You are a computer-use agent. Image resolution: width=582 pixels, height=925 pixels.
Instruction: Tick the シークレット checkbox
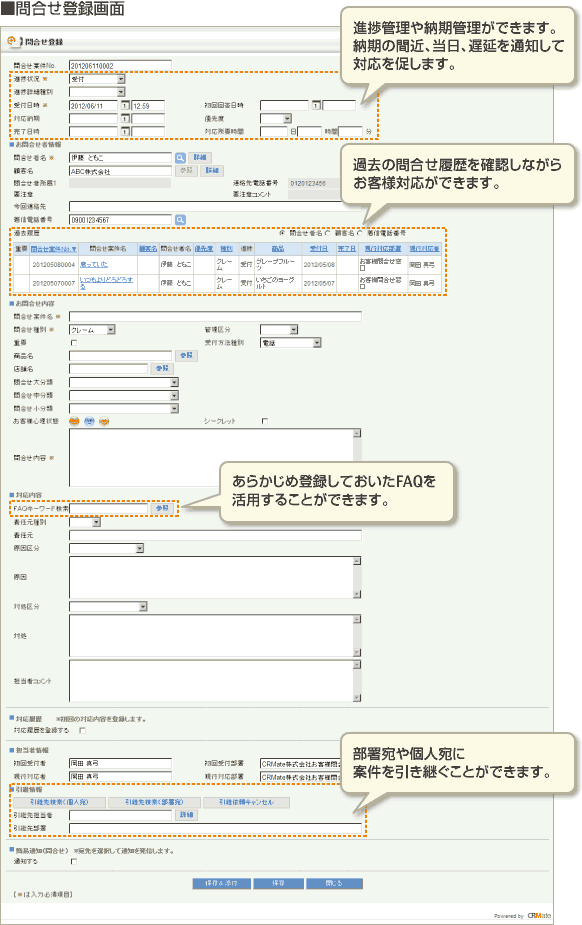coord(265,421)
